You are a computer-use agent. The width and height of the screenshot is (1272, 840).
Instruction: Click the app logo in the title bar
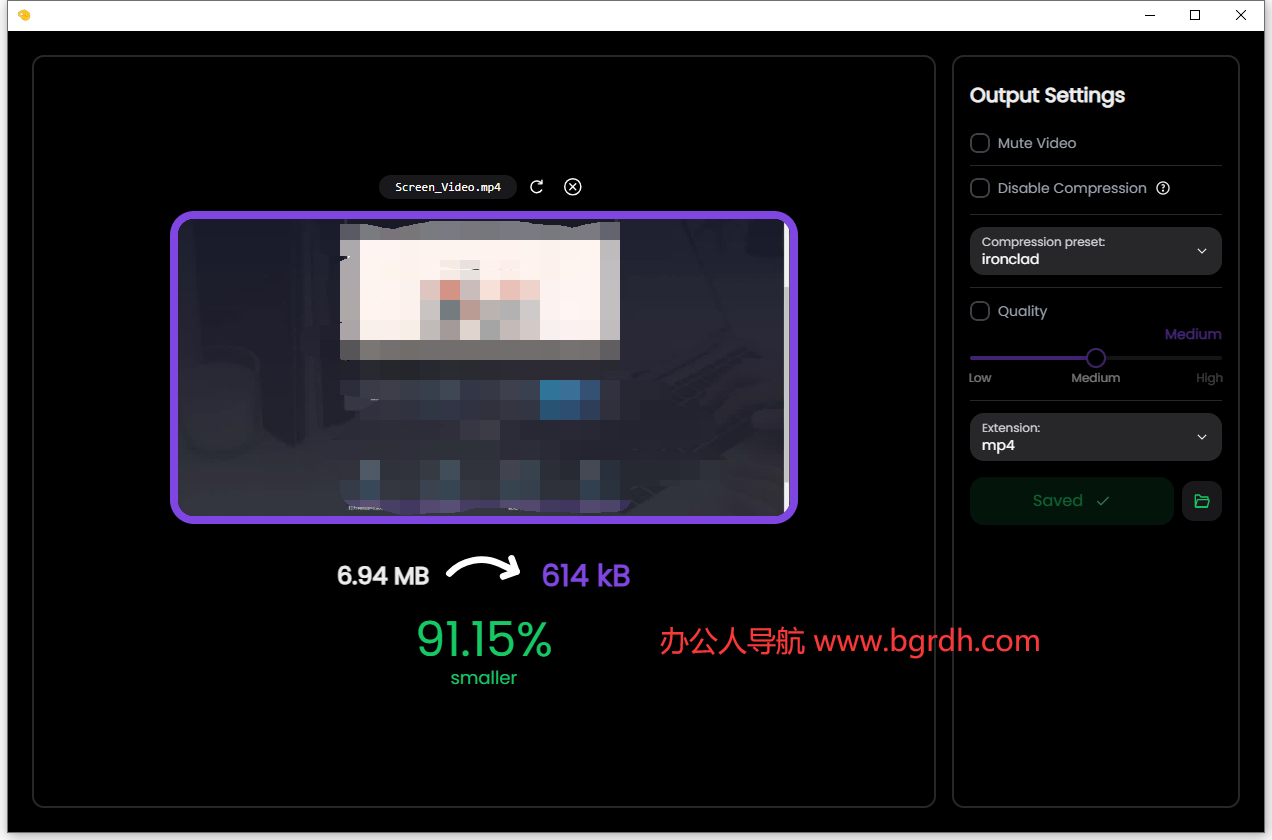tap(24, 15)
